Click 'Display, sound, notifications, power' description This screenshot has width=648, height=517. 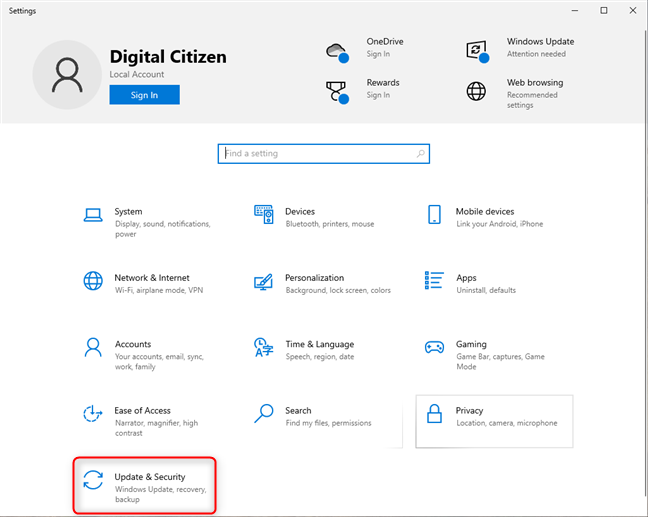(163, 229)
